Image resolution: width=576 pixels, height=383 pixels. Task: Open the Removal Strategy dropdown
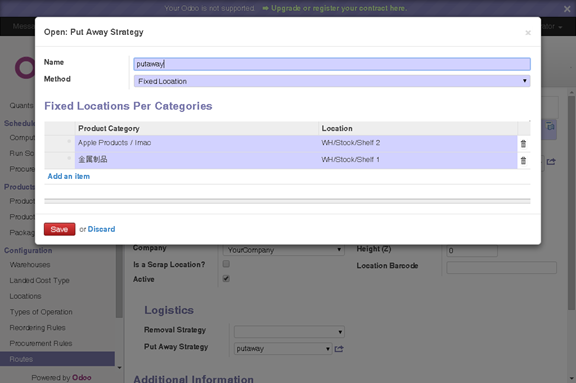(289, 332)
